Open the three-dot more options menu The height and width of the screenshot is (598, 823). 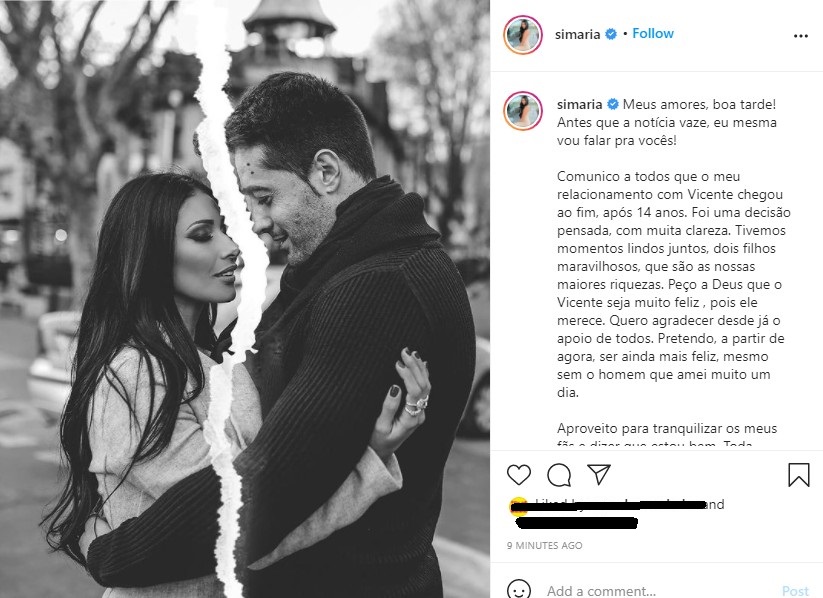(800, 36)
